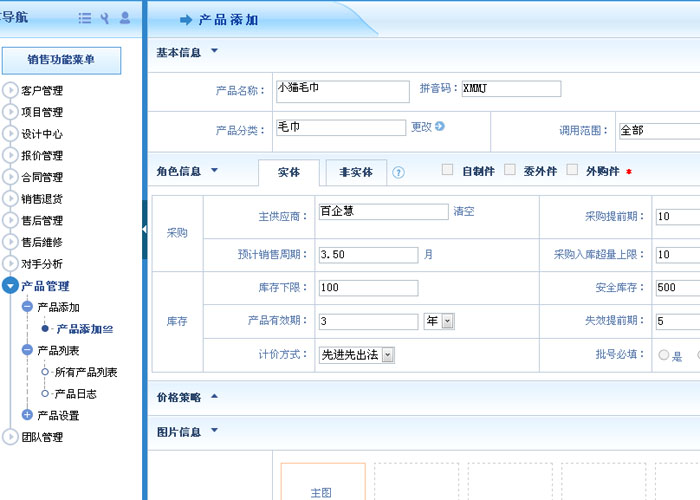Click the round arrow icon beside 客户管理
The width and height of the screenshot is (700, 500).
click(x=10, y=90)
